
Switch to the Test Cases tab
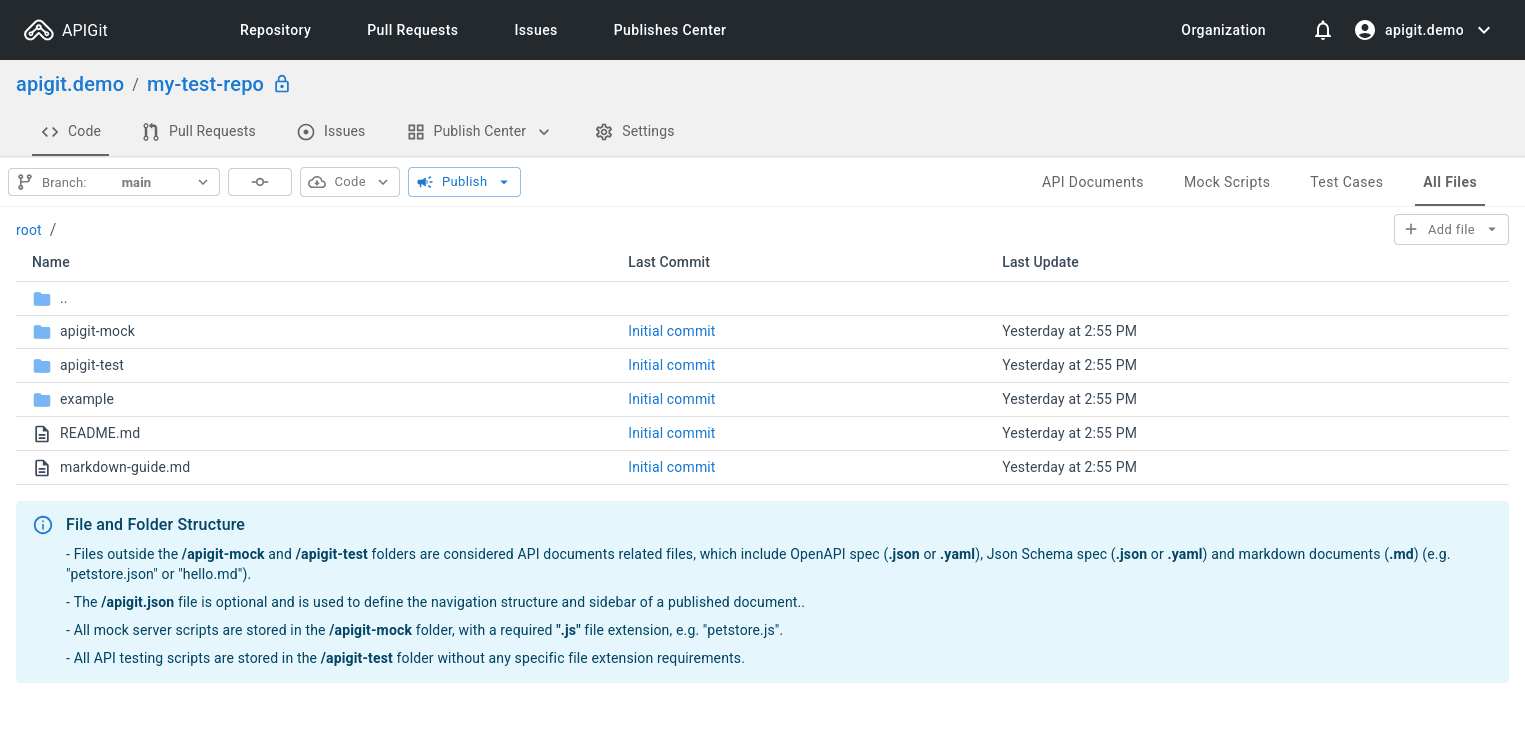(x=1346, y=182)
